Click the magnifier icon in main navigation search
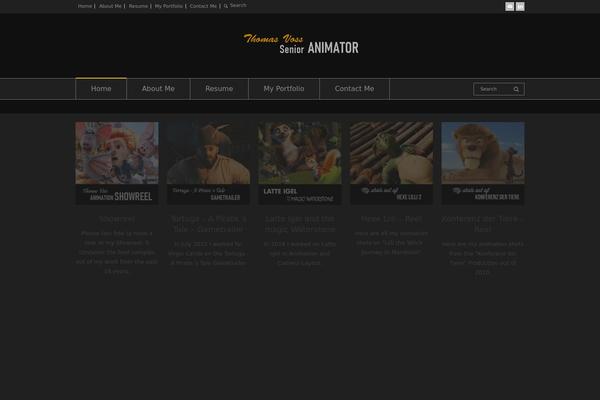Screen dimensions: 600x400 516,89
